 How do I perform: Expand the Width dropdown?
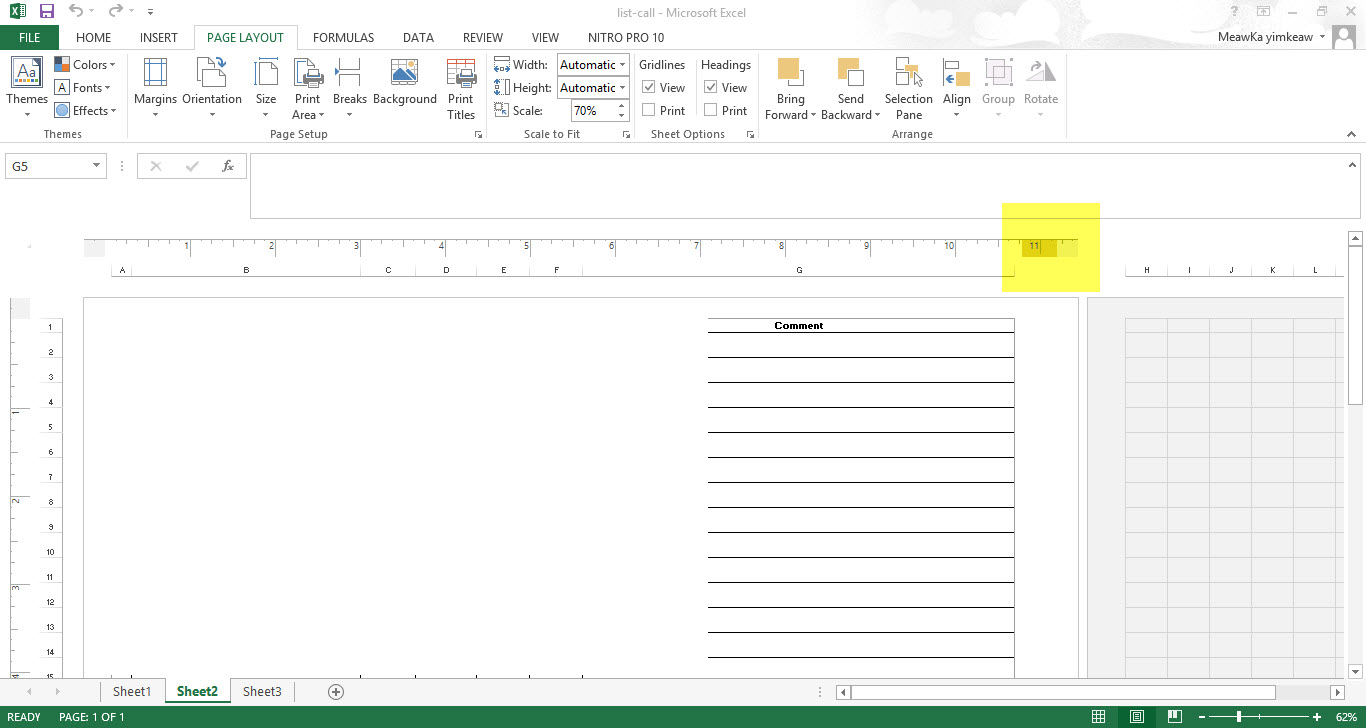tap(622, 65)
